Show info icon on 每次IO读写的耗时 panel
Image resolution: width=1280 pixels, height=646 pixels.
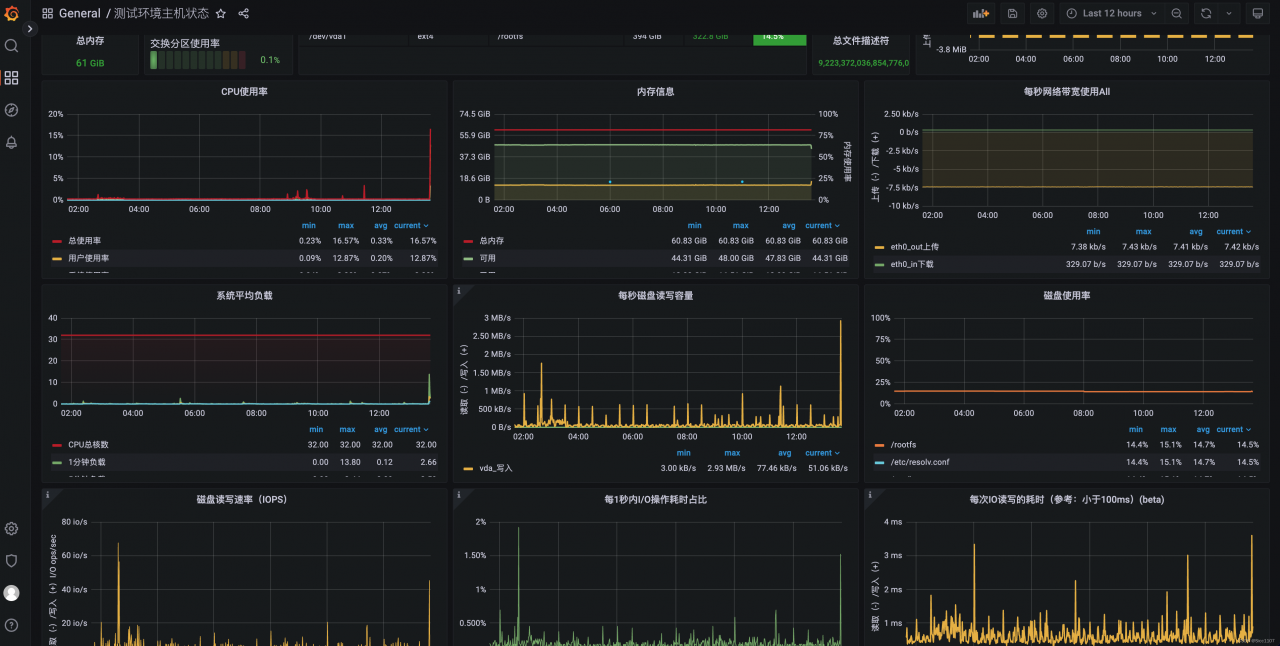click(x=870, y=495)
